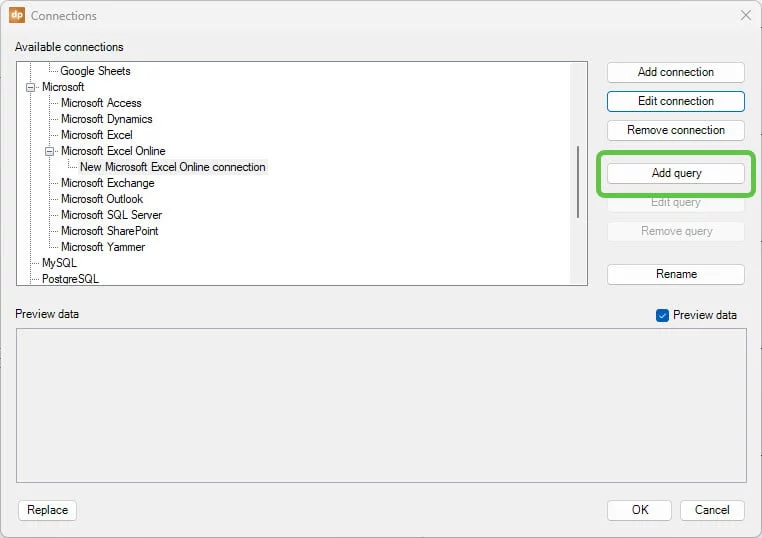Select the Microsoft parent tree node
This screenshot has height=538, width=762.
(63, 87)
